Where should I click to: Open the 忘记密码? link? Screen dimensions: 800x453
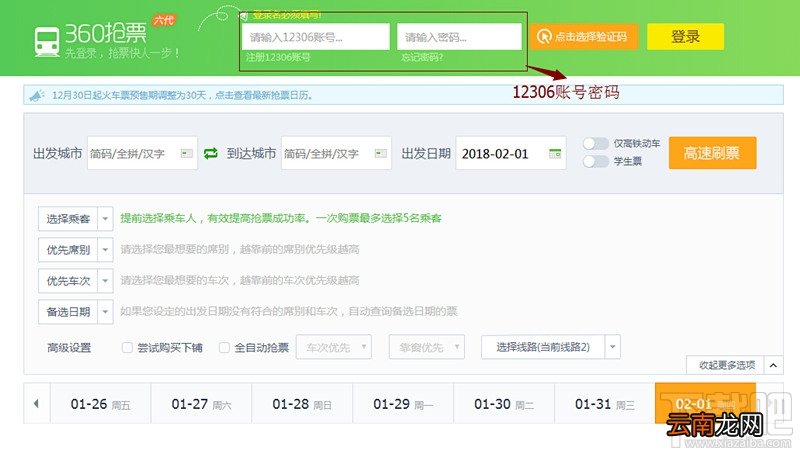(x=422, y=57)
